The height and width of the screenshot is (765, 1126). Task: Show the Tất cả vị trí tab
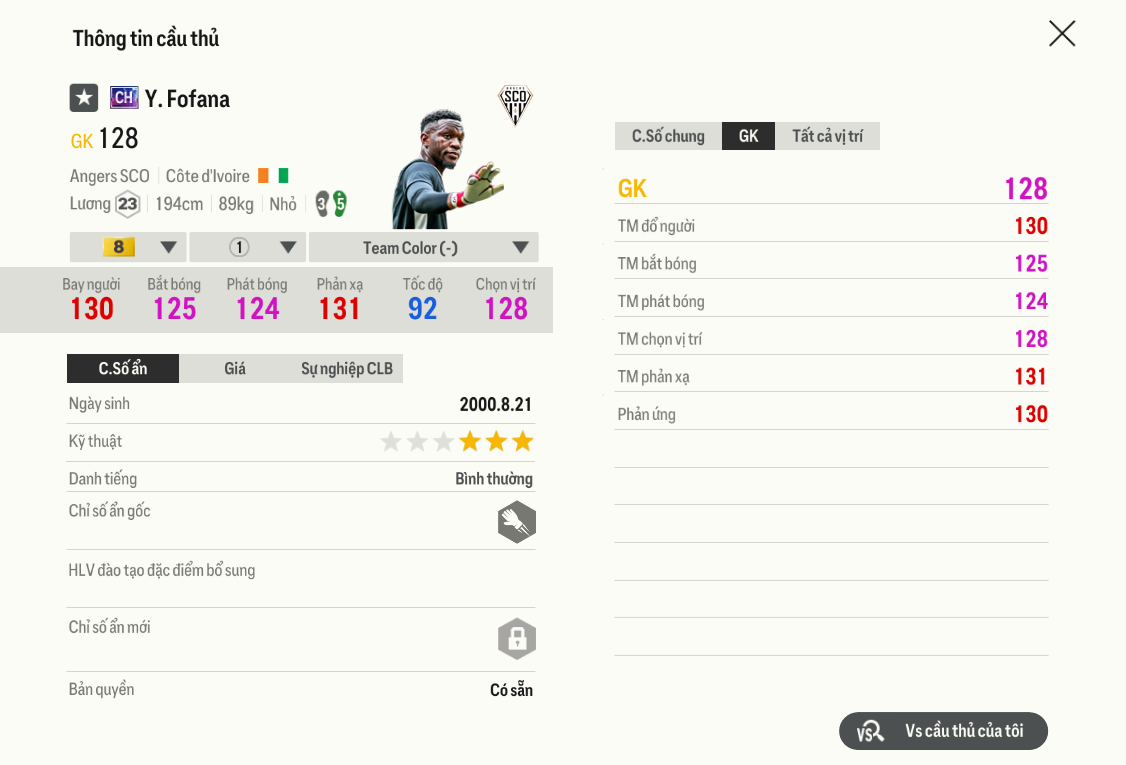coord(827,136)
